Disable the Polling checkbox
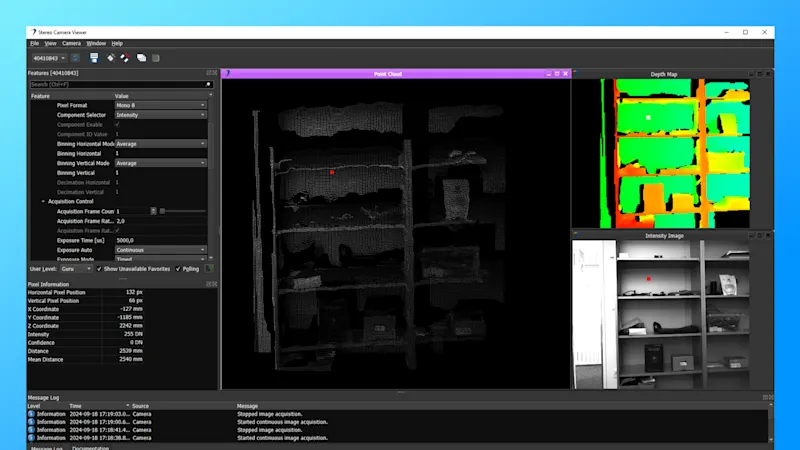800x450 pixels. (178, 269)
